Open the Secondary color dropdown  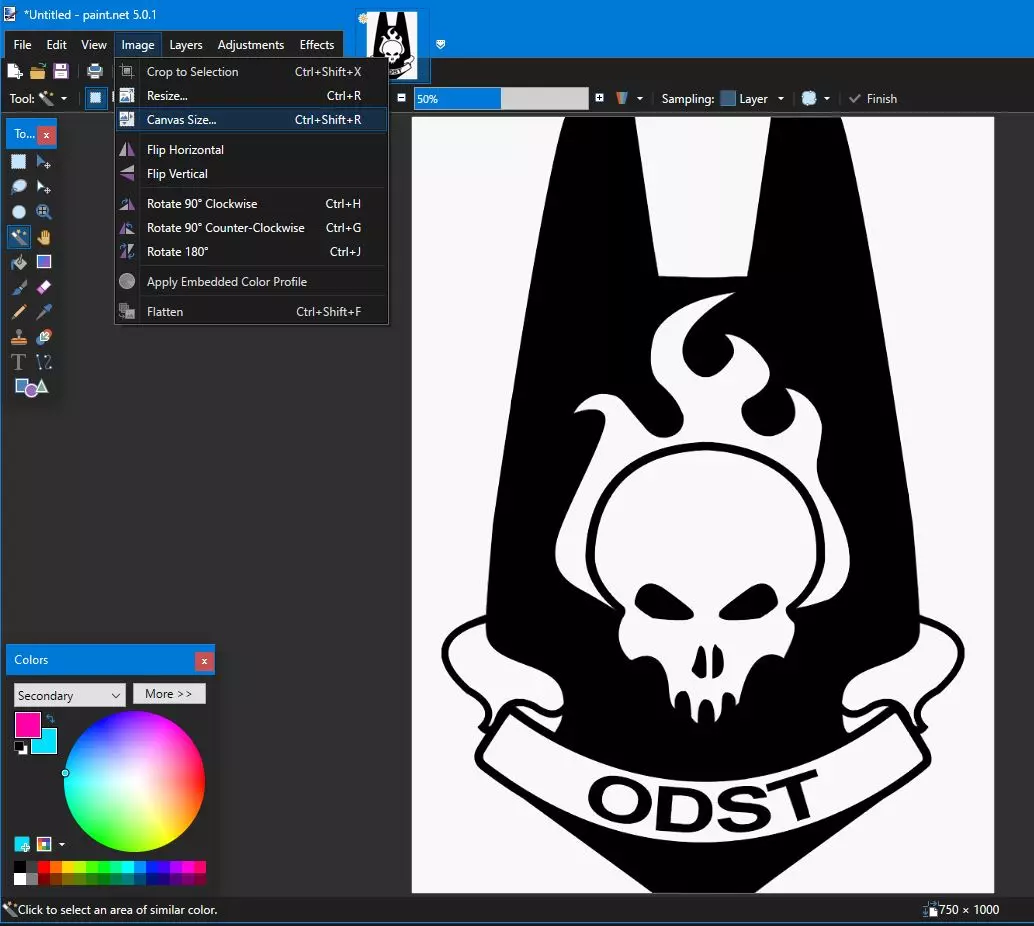pyautogui.click(x=69, y=695)
